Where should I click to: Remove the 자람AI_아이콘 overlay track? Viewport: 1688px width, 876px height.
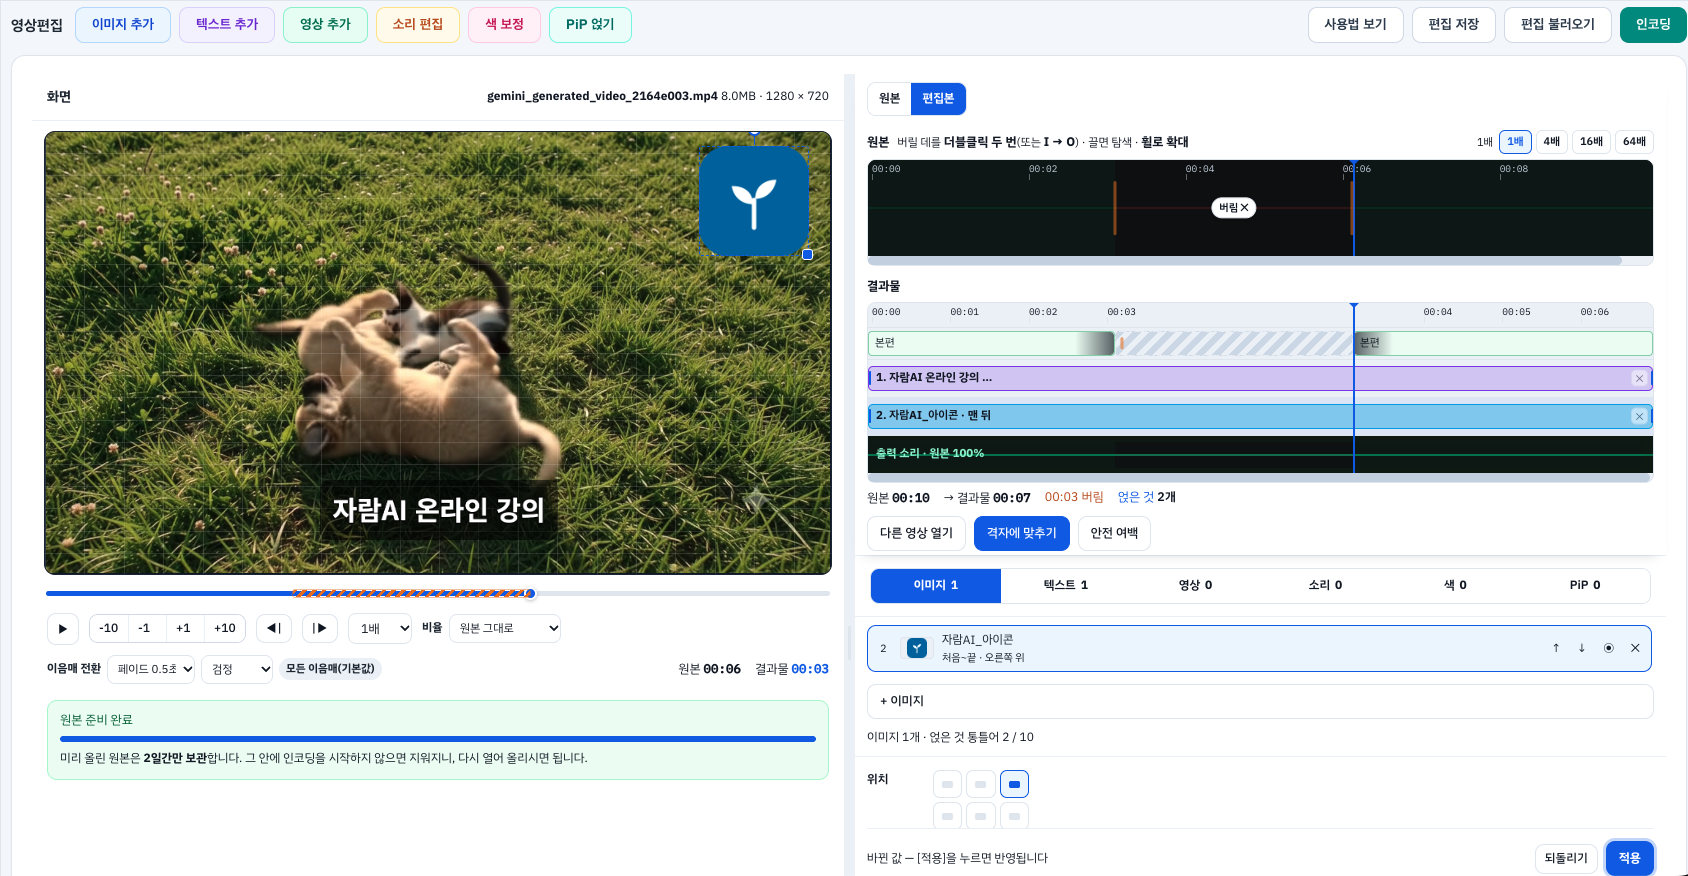1639,416
